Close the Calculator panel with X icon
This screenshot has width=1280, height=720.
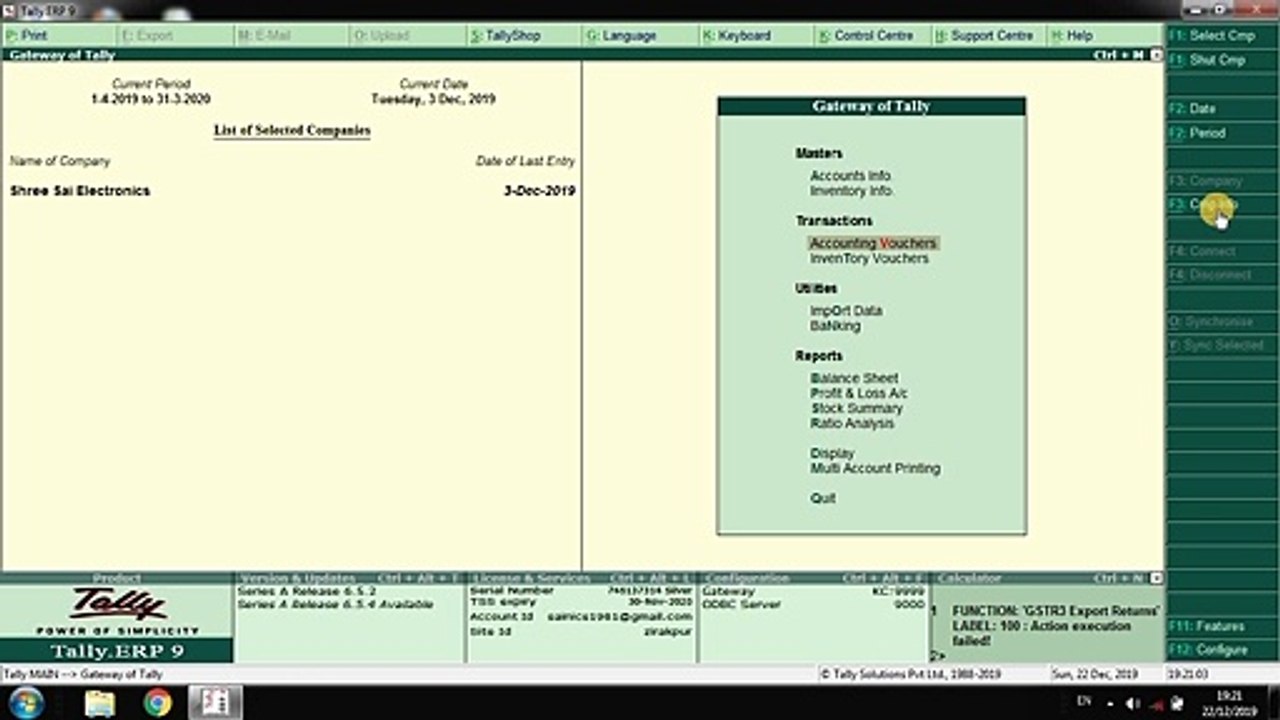[1157, 578]
